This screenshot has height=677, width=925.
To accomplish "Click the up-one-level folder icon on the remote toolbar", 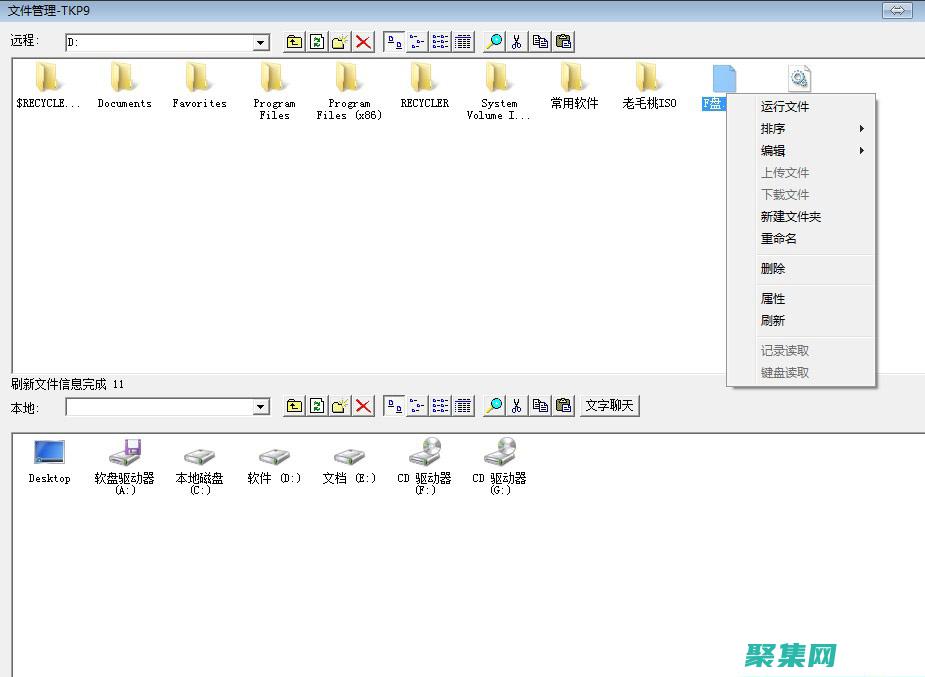I will click(x=294, y=41).
